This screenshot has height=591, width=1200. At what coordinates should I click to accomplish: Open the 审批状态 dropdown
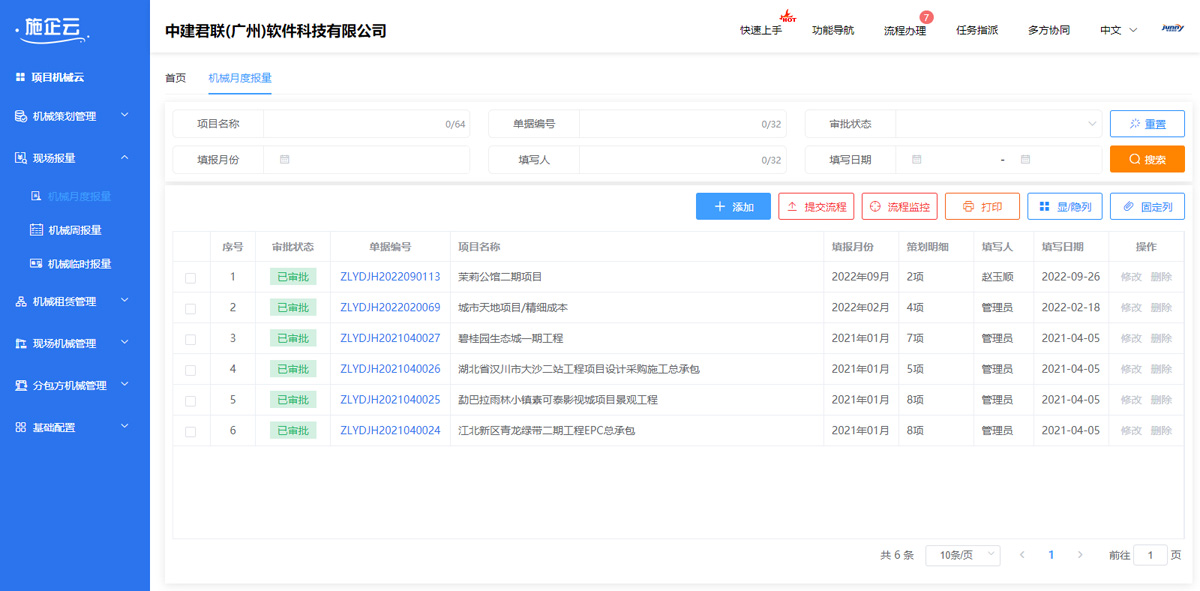998,124
